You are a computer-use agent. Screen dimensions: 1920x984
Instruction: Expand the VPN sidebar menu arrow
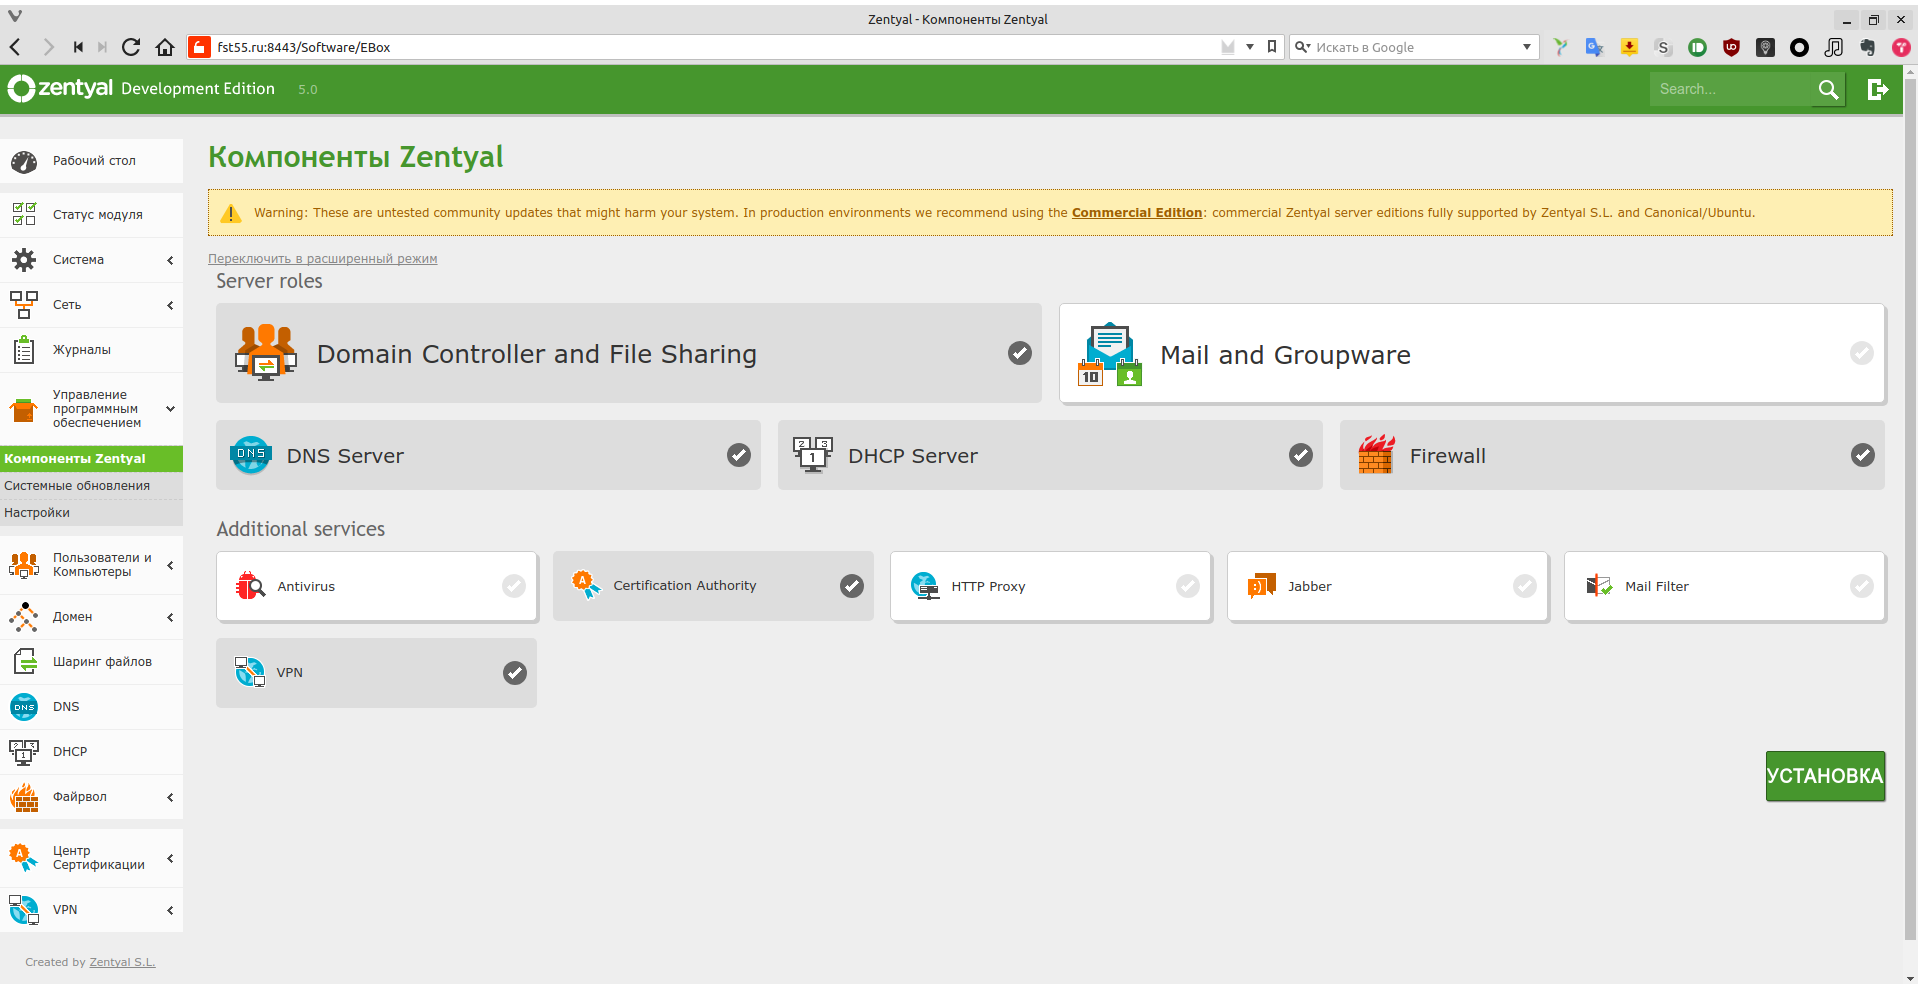coord(170,910)
